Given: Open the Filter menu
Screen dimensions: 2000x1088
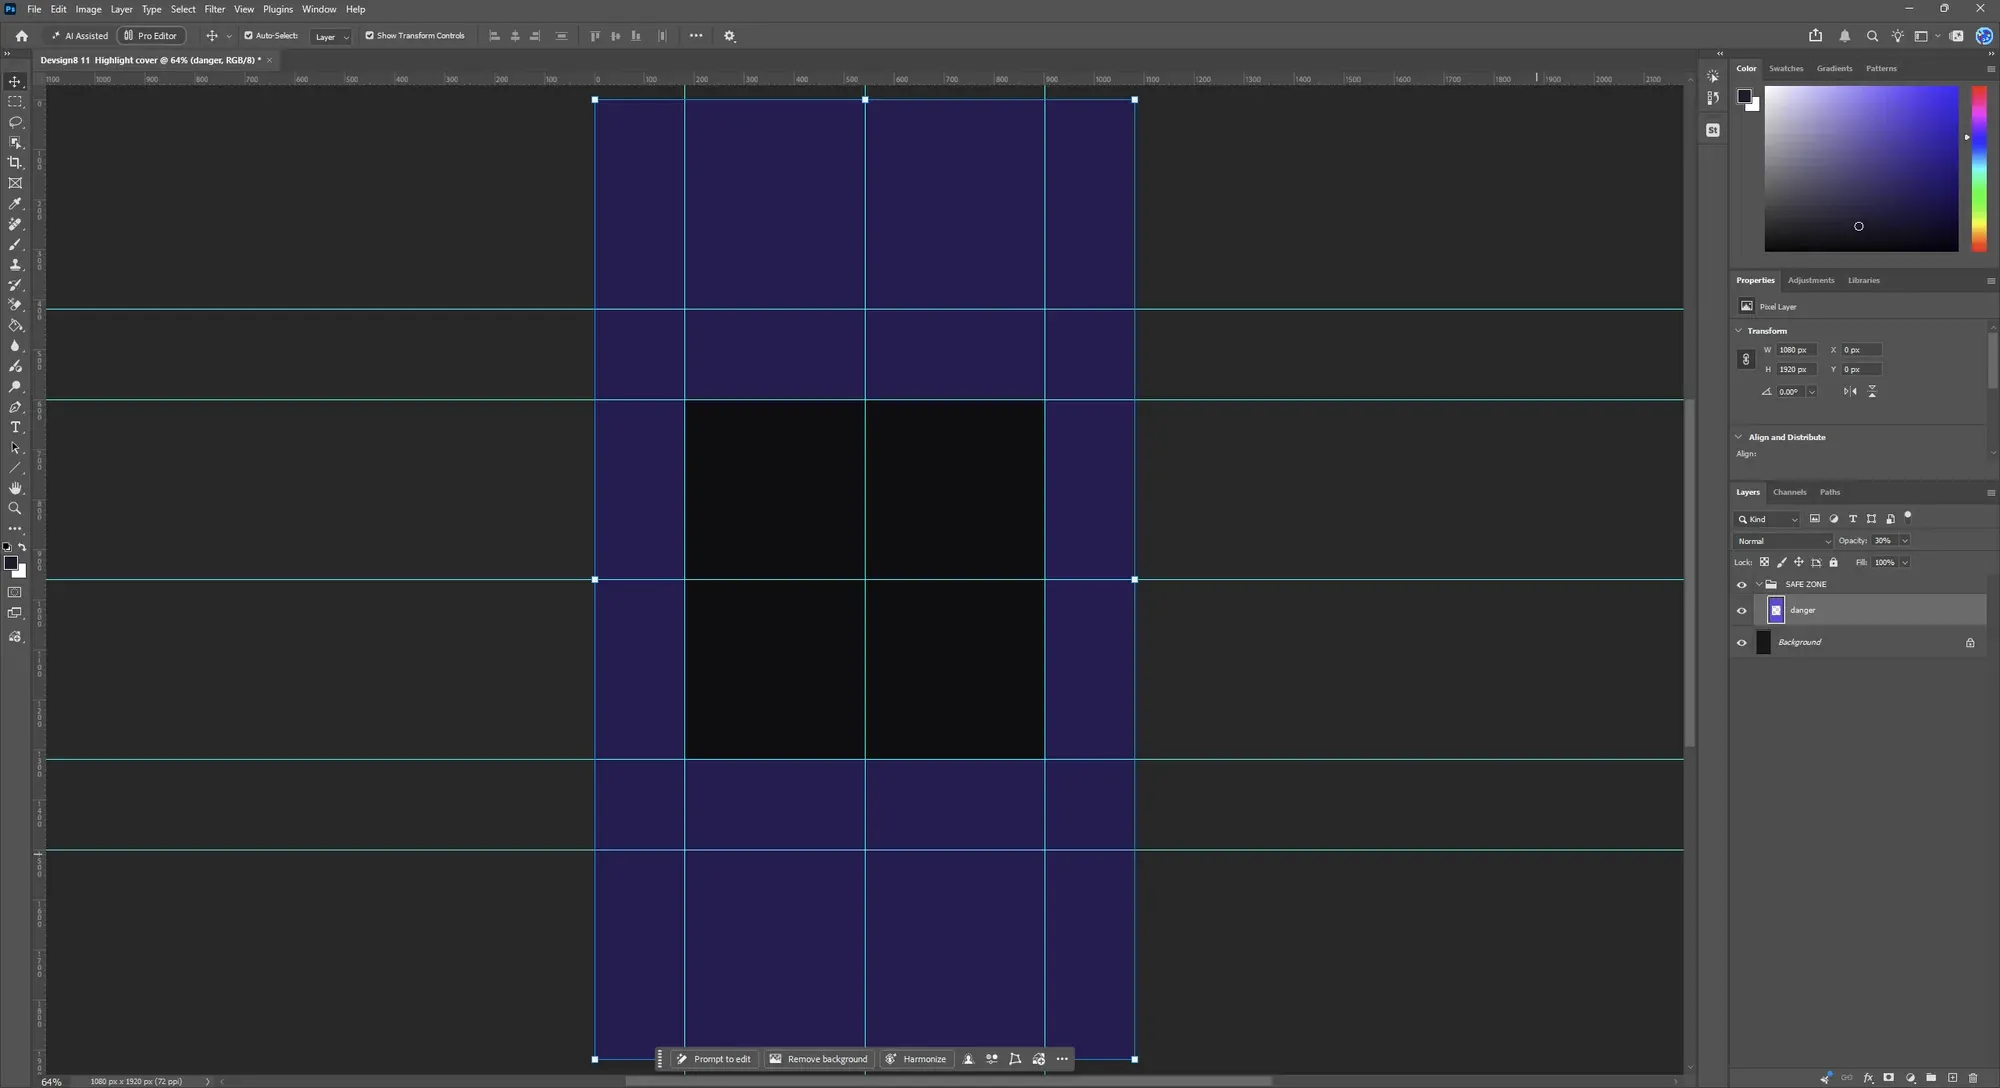Looking at the screenshot, I should click(x=215, y=9).
